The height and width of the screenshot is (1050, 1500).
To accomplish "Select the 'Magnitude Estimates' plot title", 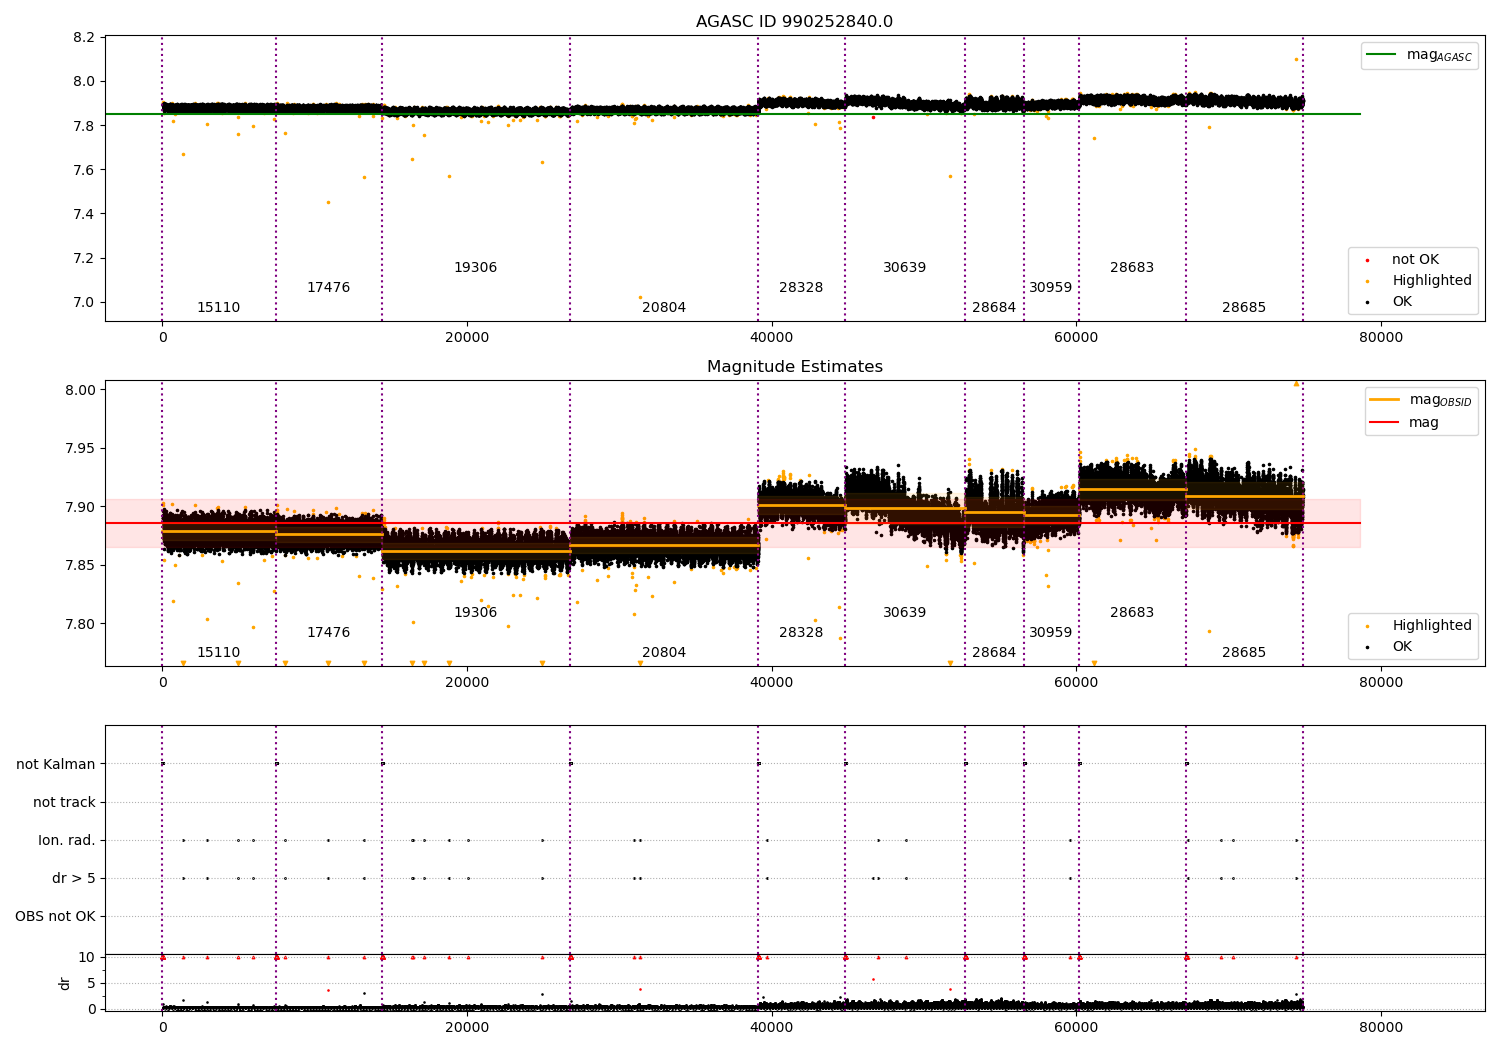I will (794, 367).
